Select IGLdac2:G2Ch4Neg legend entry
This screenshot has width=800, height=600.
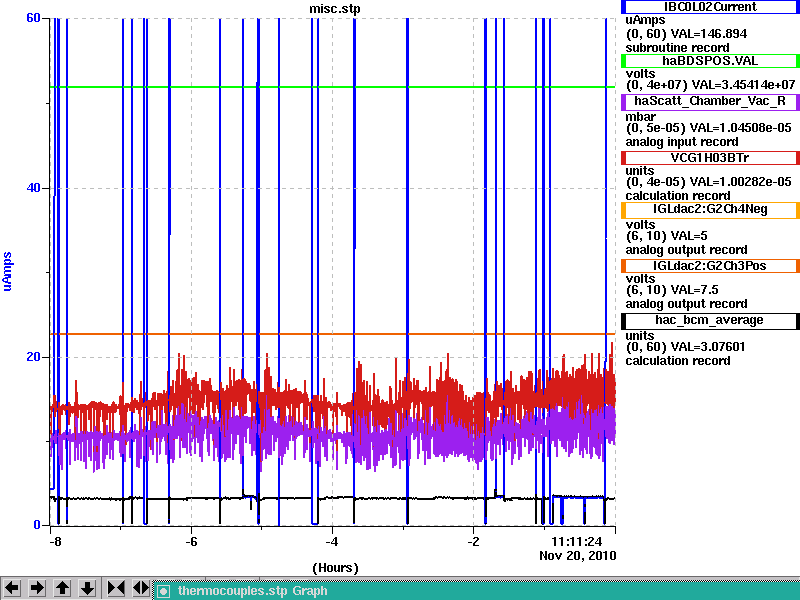(x=710, y=210)
